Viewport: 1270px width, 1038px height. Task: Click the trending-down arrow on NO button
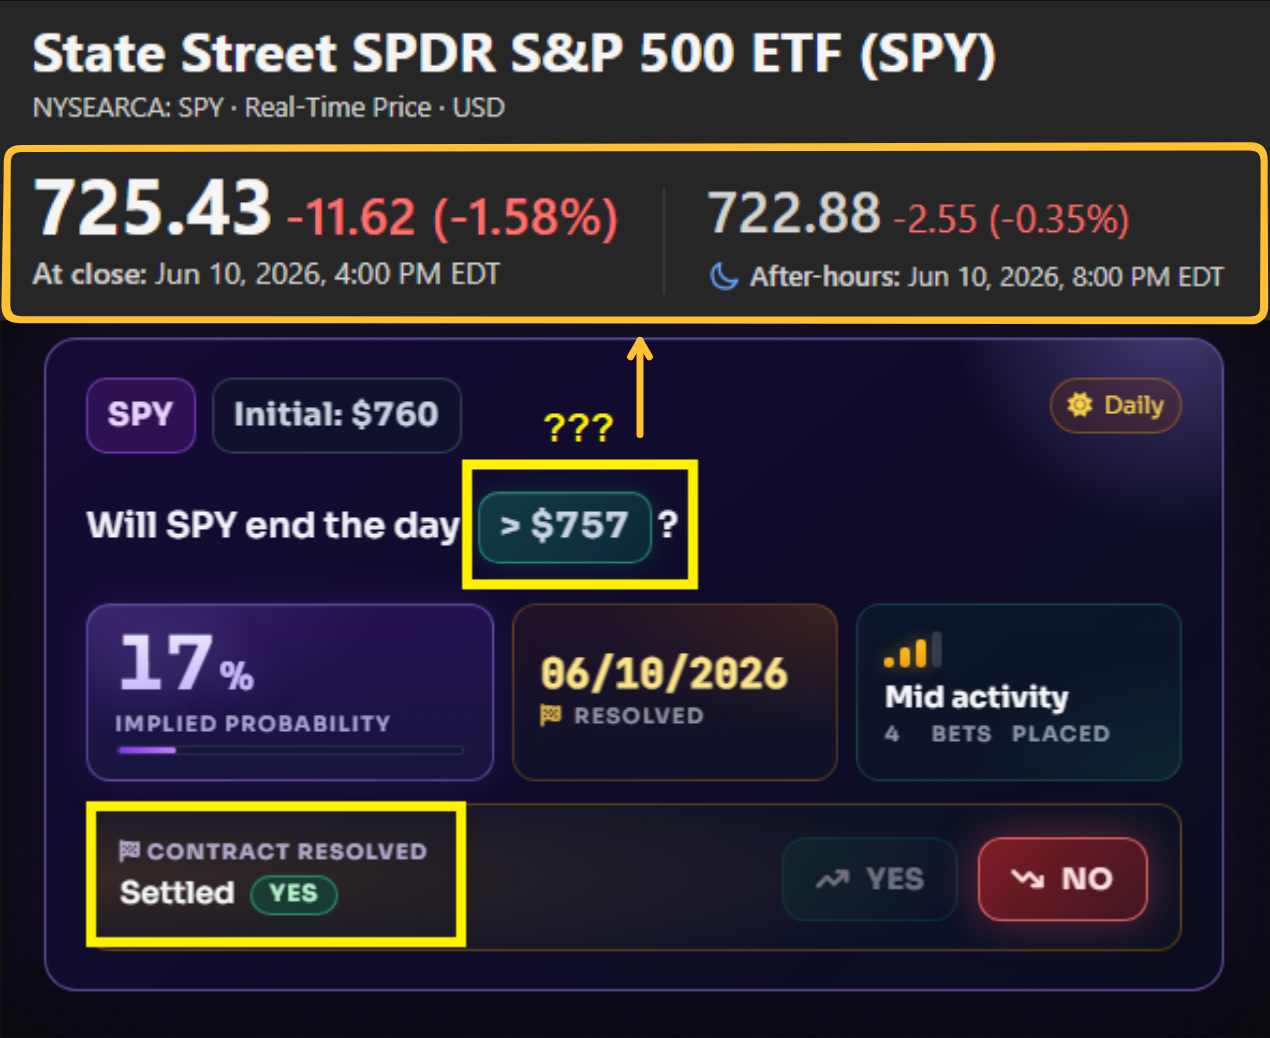[1028, 878]
